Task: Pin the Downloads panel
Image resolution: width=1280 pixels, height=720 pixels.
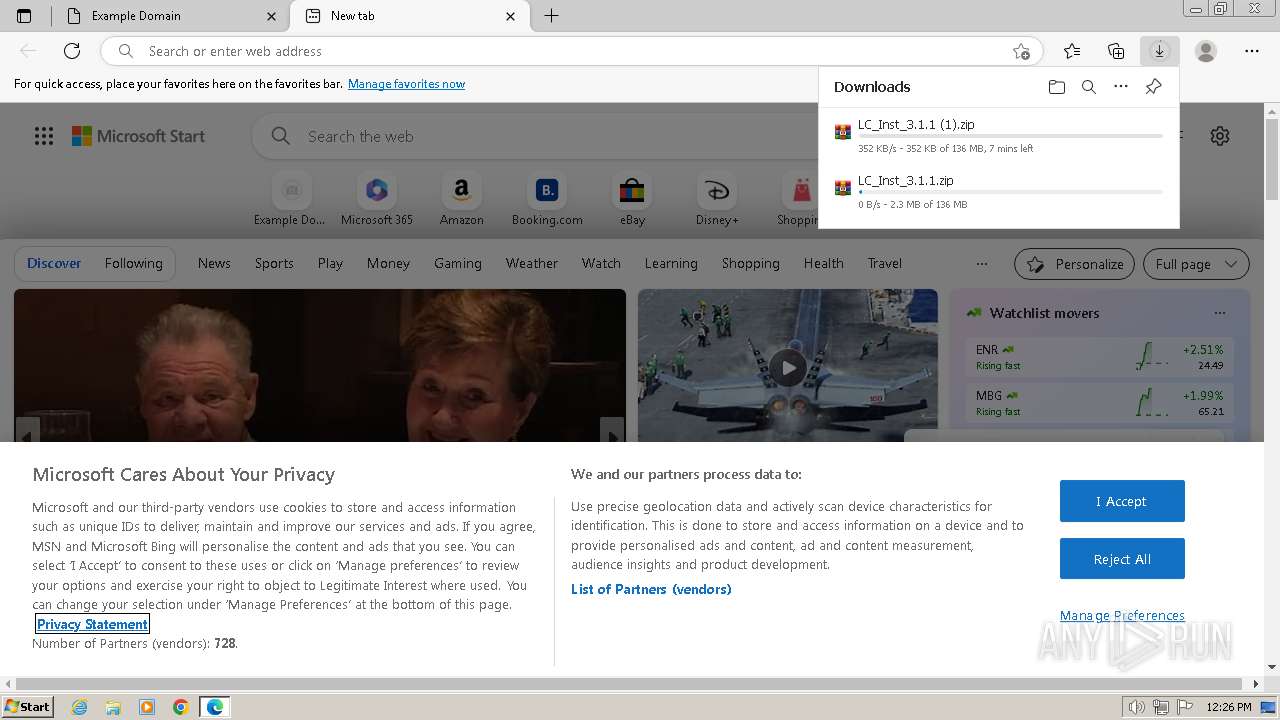Action: 1153,87
